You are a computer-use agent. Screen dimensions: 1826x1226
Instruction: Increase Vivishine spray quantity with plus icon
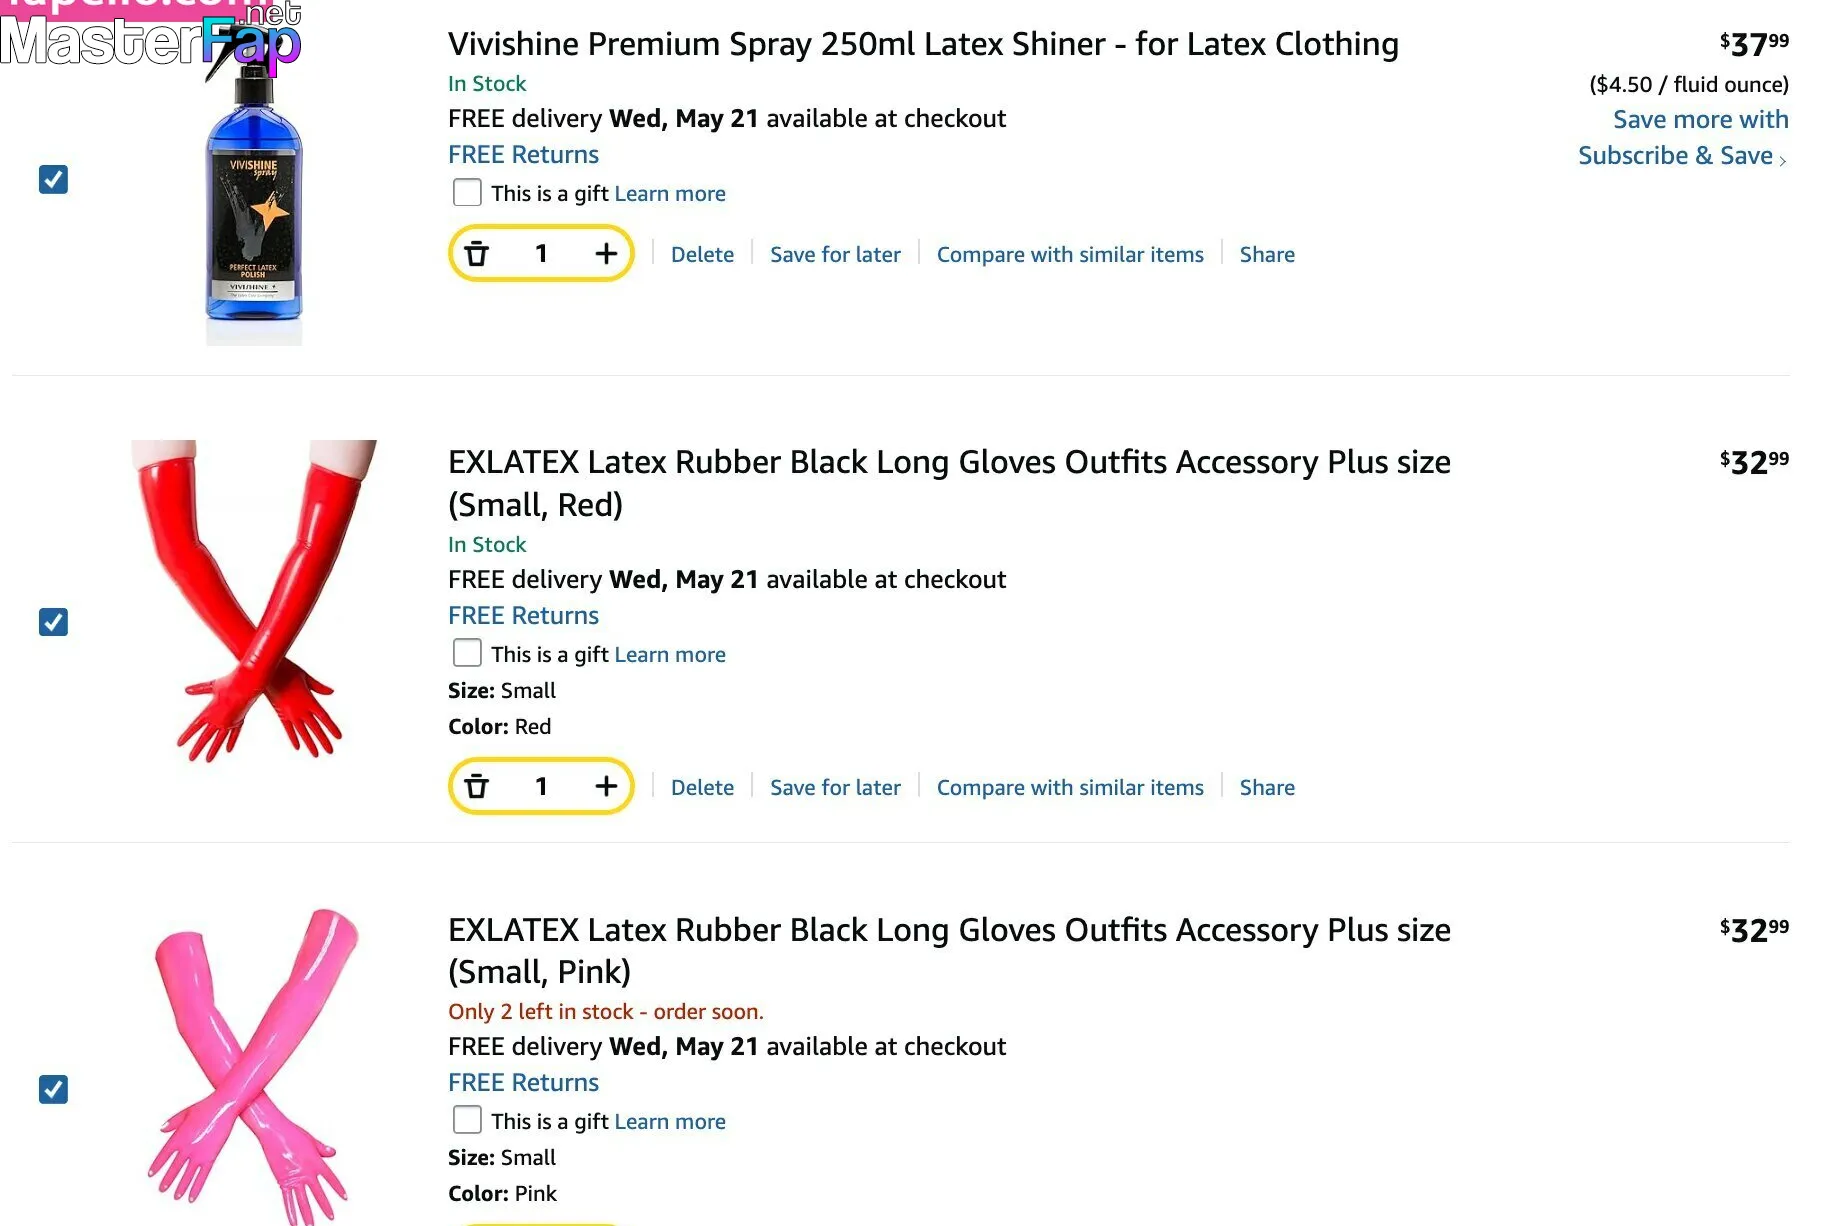pos(606,254)
